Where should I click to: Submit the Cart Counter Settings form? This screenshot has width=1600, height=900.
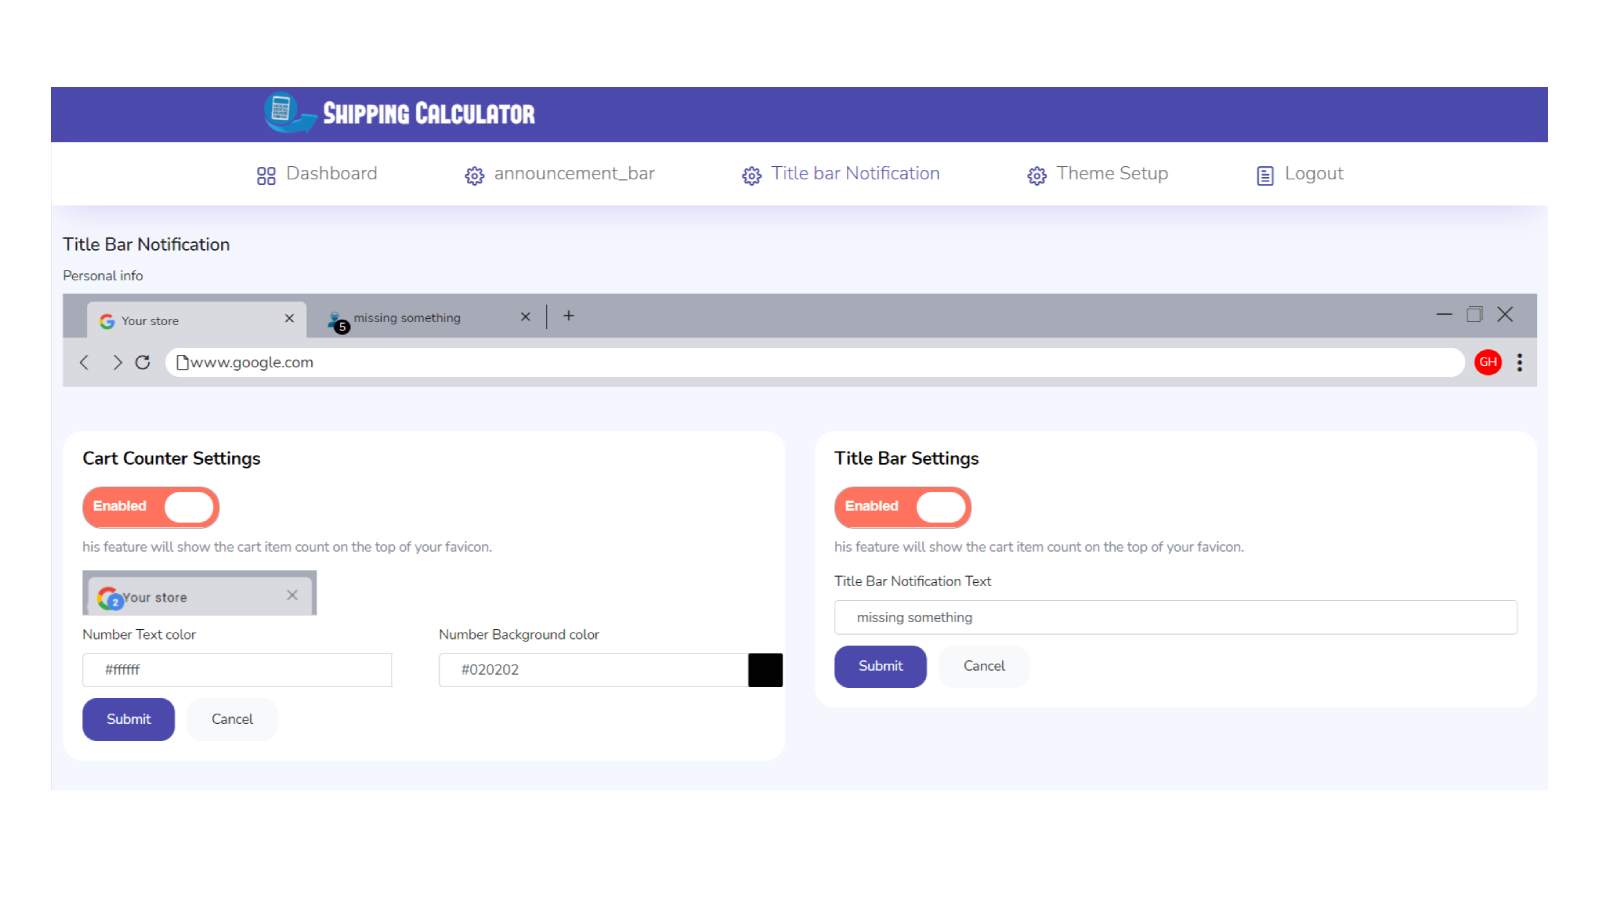tap(128, 719)
